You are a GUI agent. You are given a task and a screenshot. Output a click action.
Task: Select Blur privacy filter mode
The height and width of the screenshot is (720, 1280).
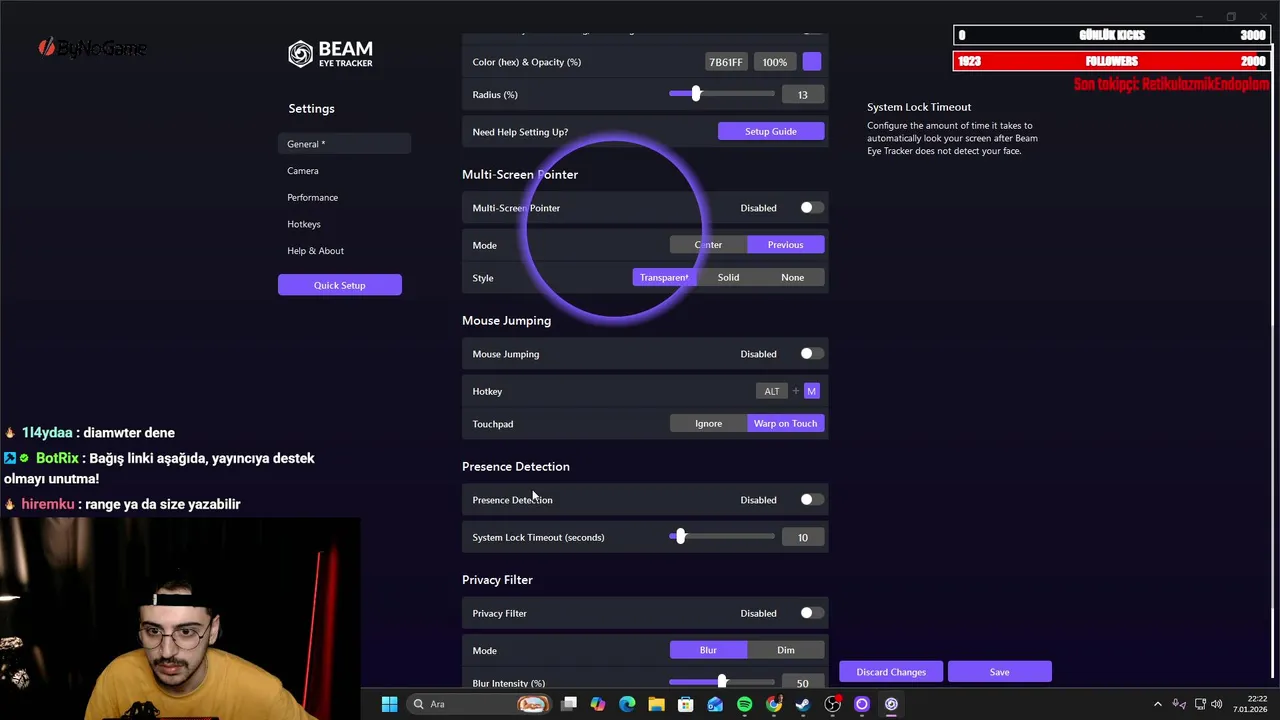pyautogui.click(x=708, y=650)
